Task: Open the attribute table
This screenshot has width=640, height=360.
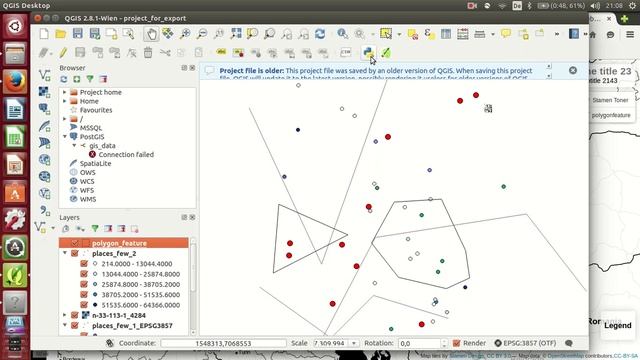Action: 446,34
